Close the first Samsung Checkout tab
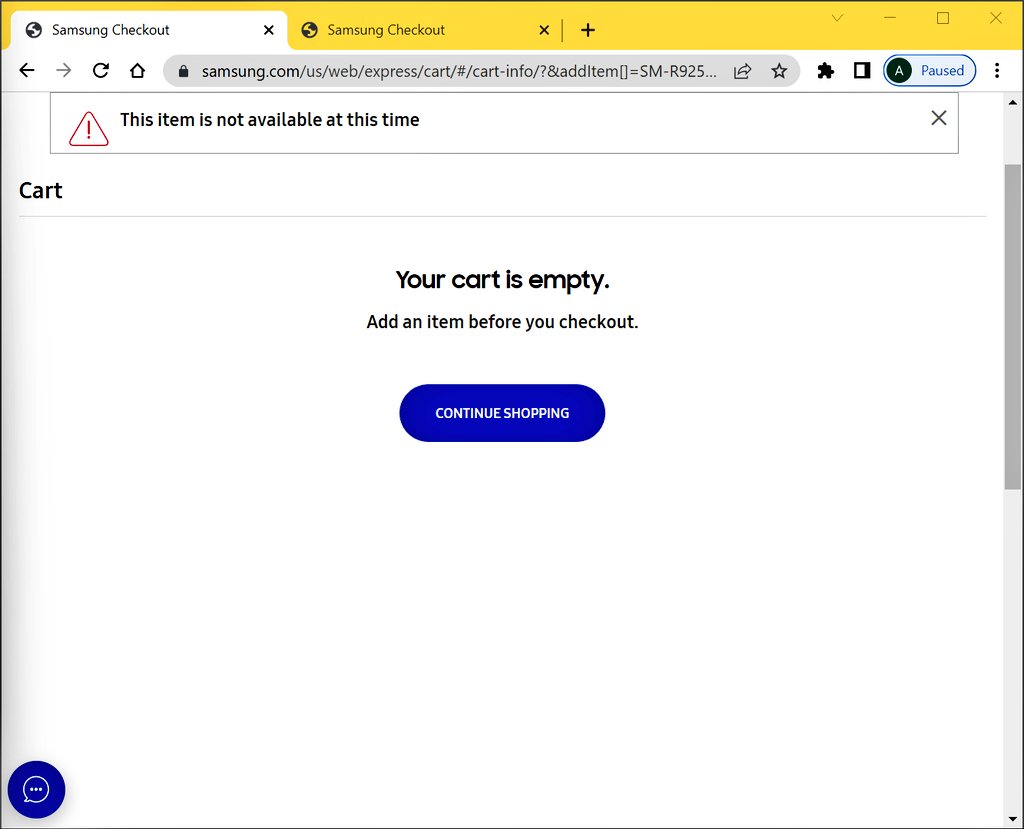Screen dimensions: 1024x829 pos(268,30)
